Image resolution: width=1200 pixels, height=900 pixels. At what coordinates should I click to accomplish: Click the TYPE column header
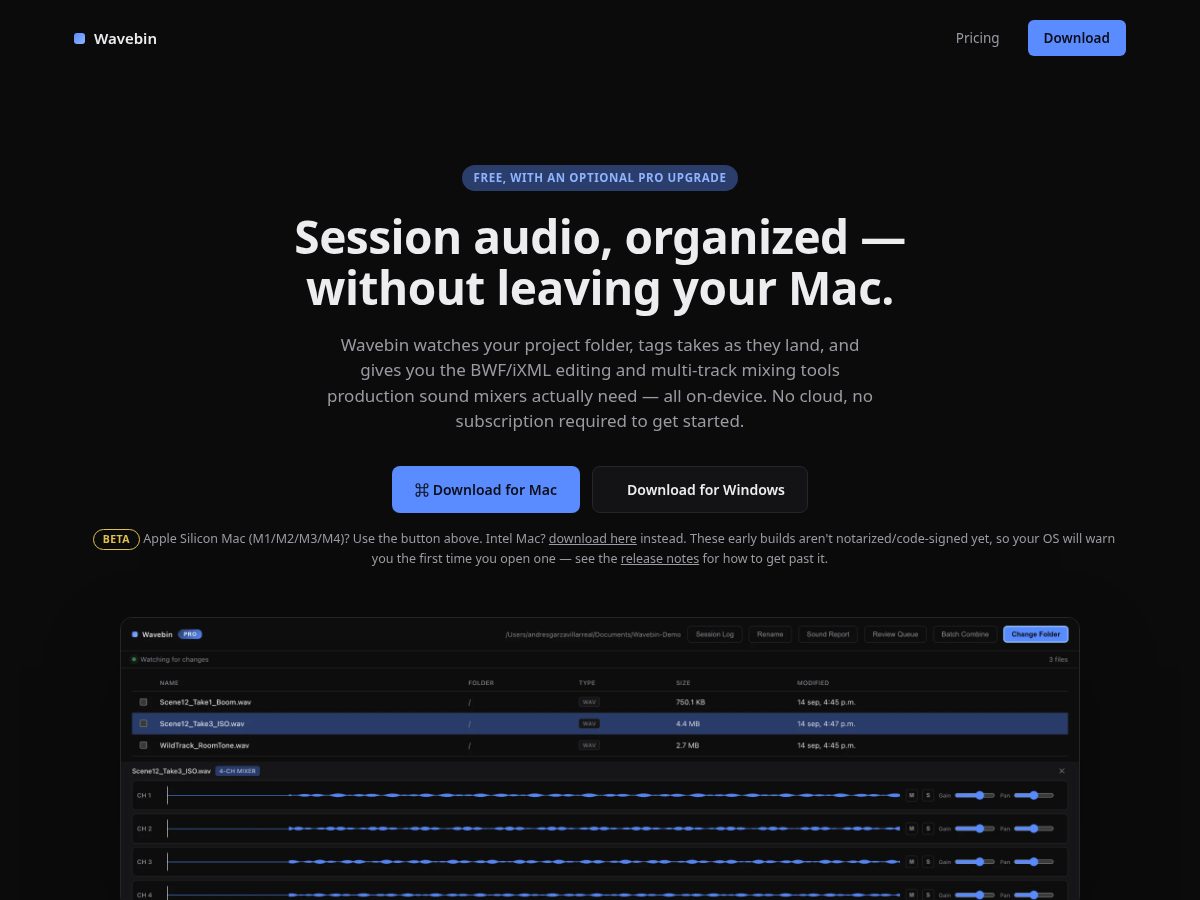coord(587,683)
